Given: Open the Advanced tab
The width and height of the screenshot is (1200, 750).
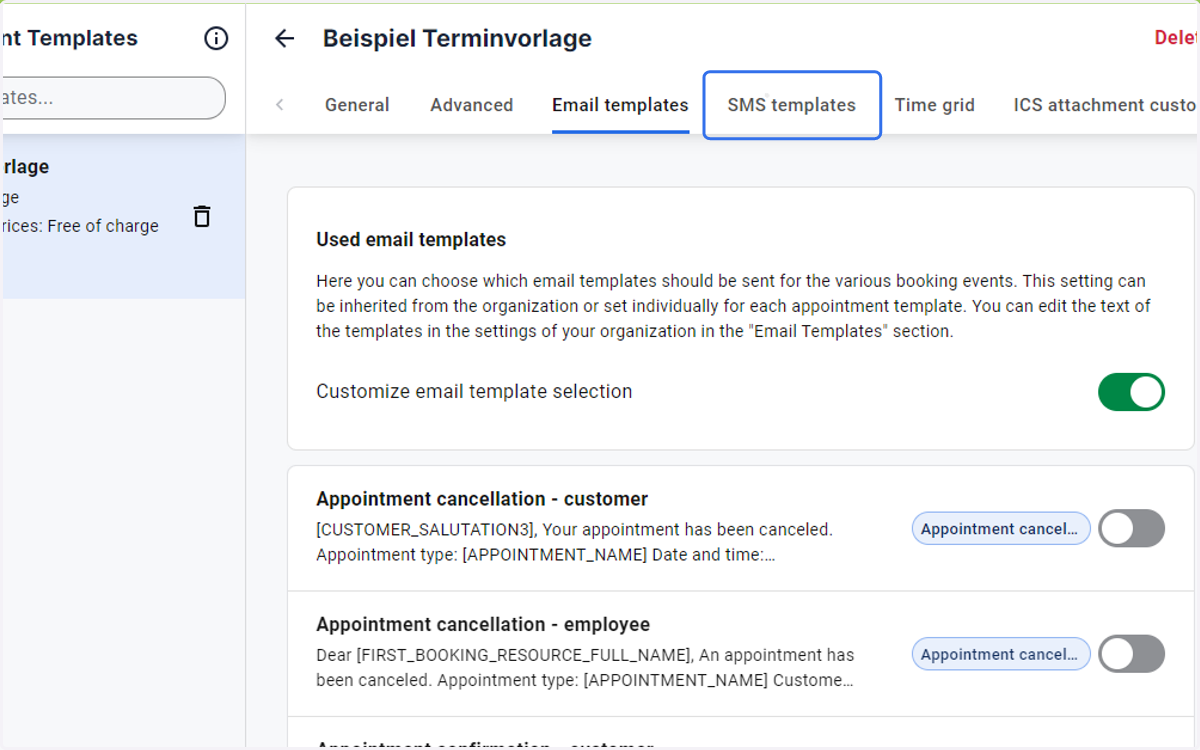Looking at the screenshot, I should coord(472,105).
